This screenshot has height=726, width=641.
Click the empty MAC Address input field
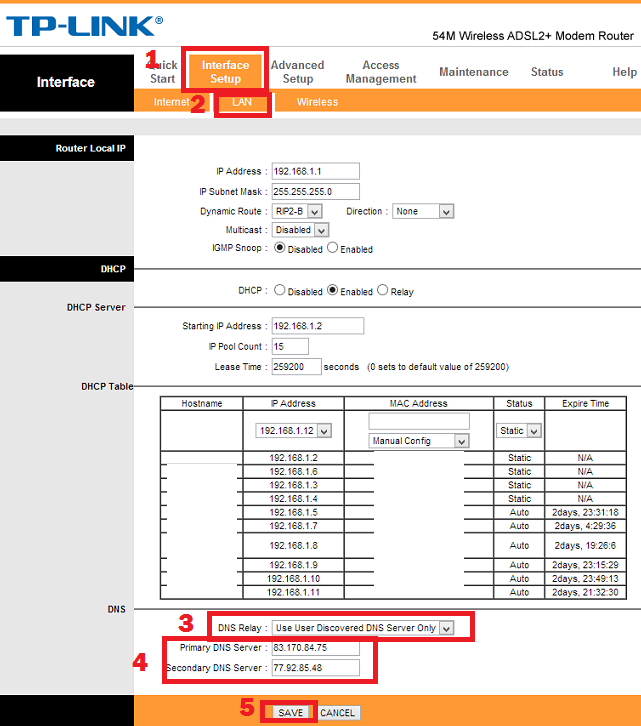tap(419, 421)
